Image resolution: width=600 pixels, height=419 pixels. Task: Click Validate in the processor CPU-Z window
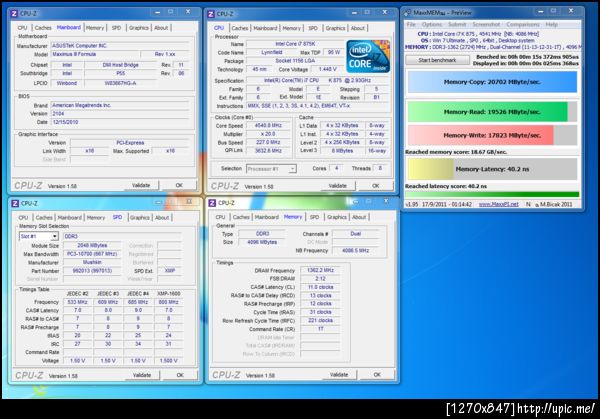click(338, 186)
